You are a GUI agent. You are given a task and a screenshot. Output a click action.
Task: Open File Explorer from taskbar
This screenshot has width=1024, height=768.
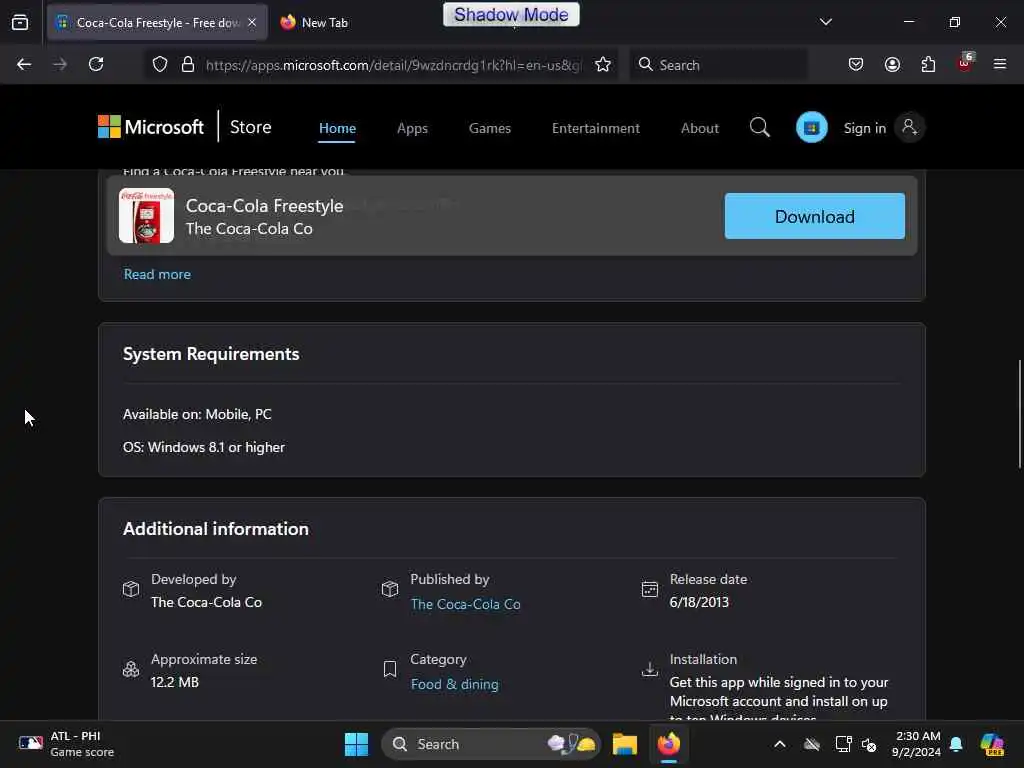tap(624, 744)
